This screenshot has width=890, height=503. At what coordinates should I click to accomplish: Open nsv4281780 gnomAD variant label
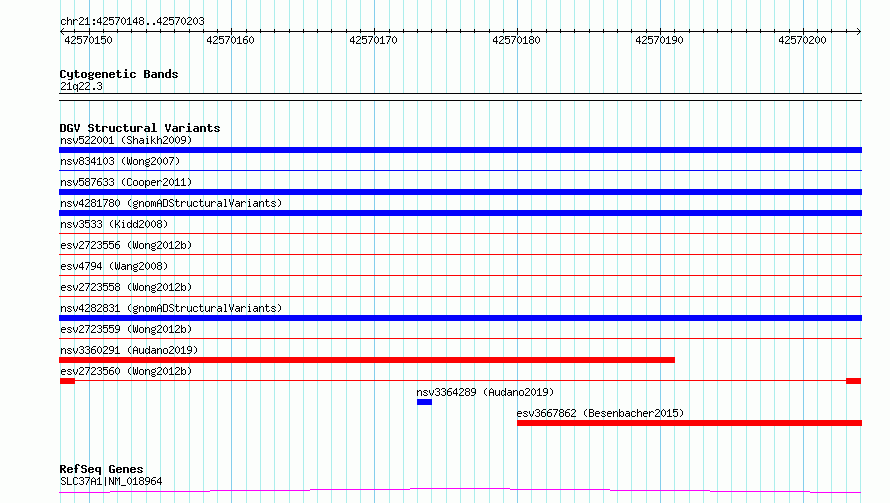pyautogui.click(x=171, y=203)
